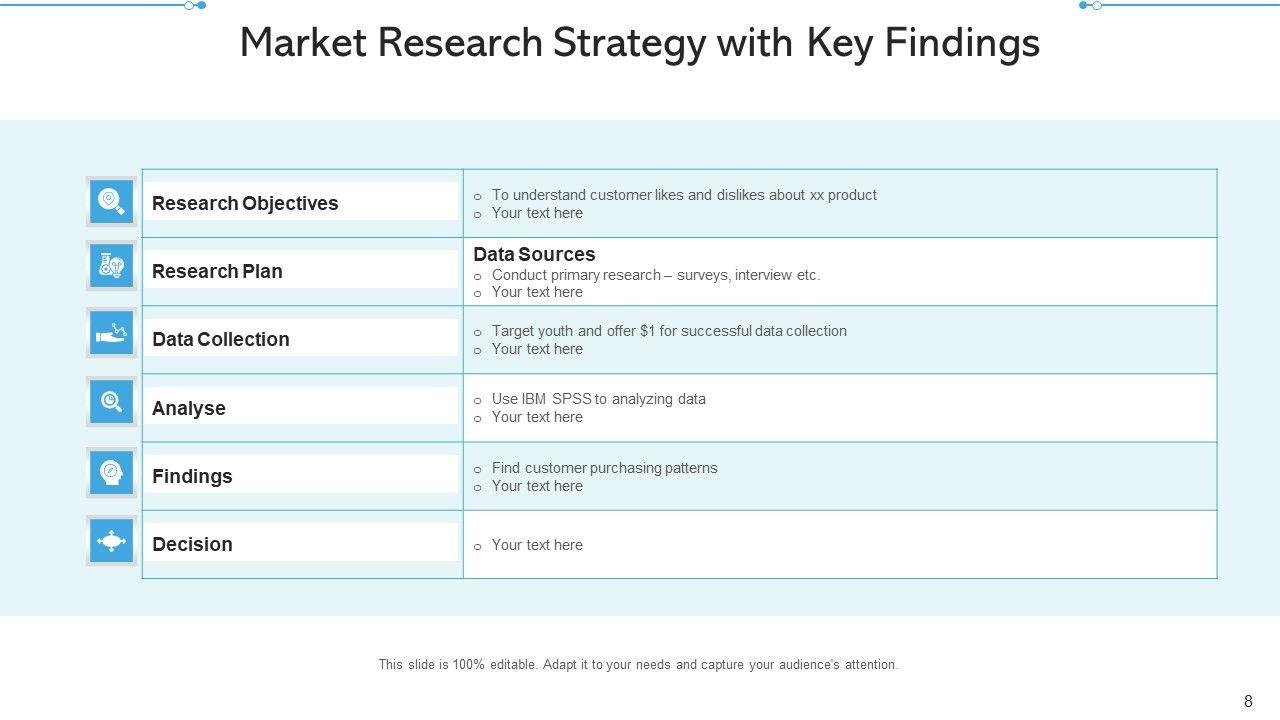
Task: Click the Research Plan flask and bulb icon
Action: (111, 266)
